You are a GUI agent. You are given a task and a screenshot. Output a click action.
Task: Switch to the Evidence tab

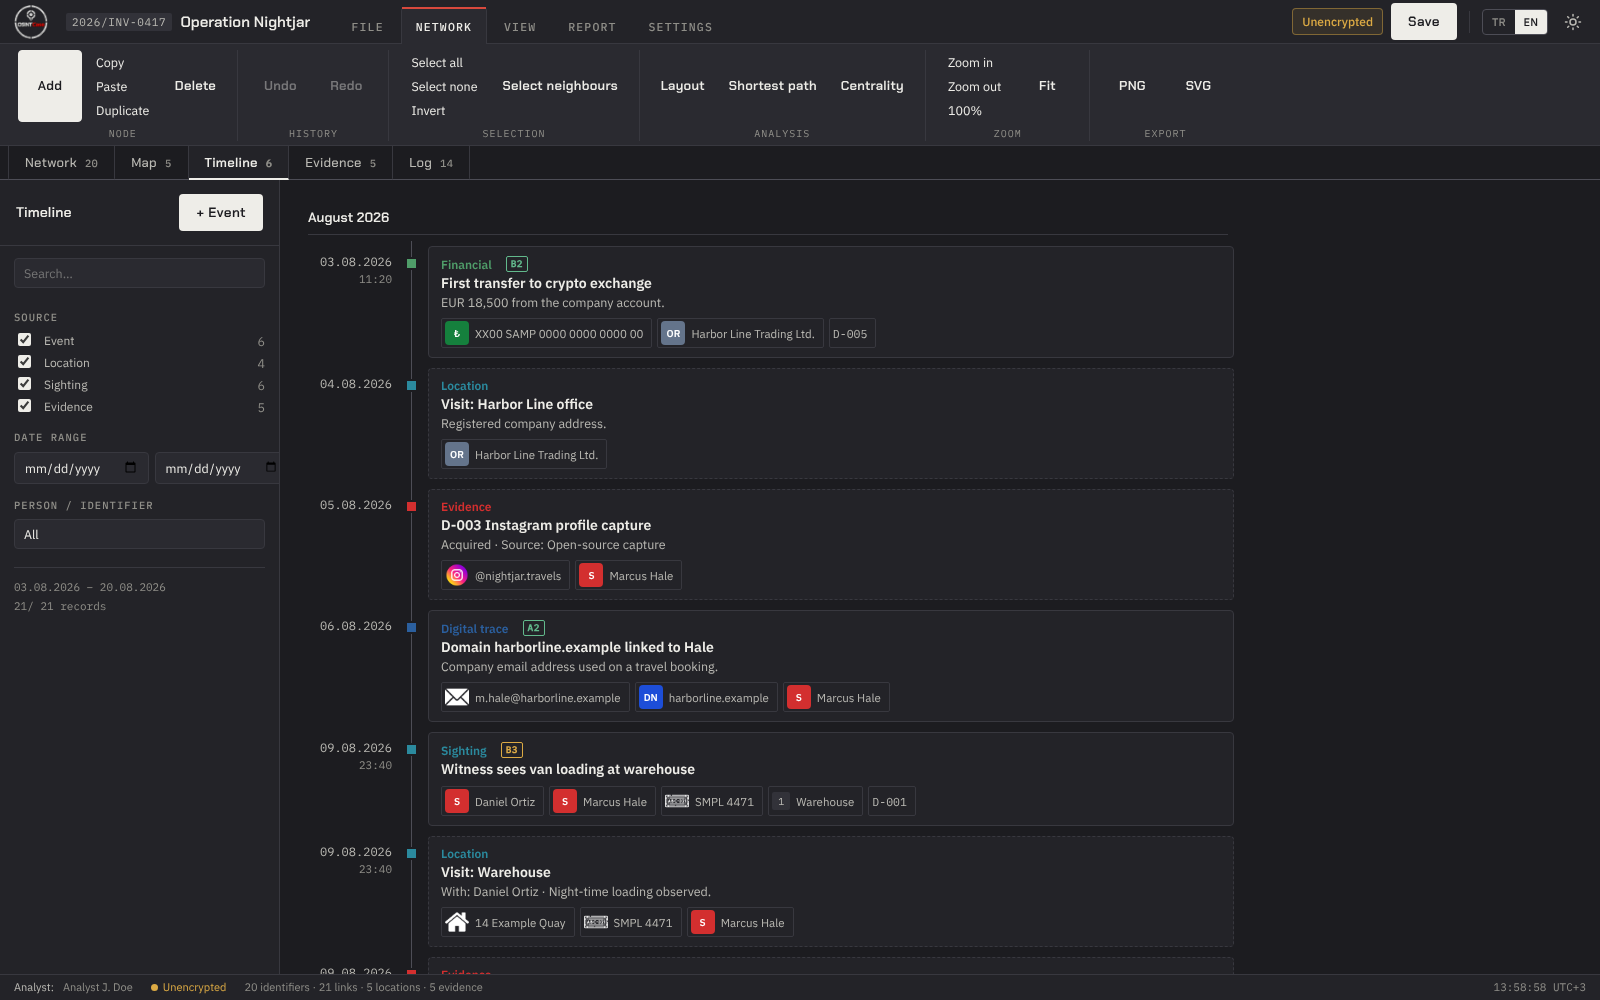click(x=341, y=163)
